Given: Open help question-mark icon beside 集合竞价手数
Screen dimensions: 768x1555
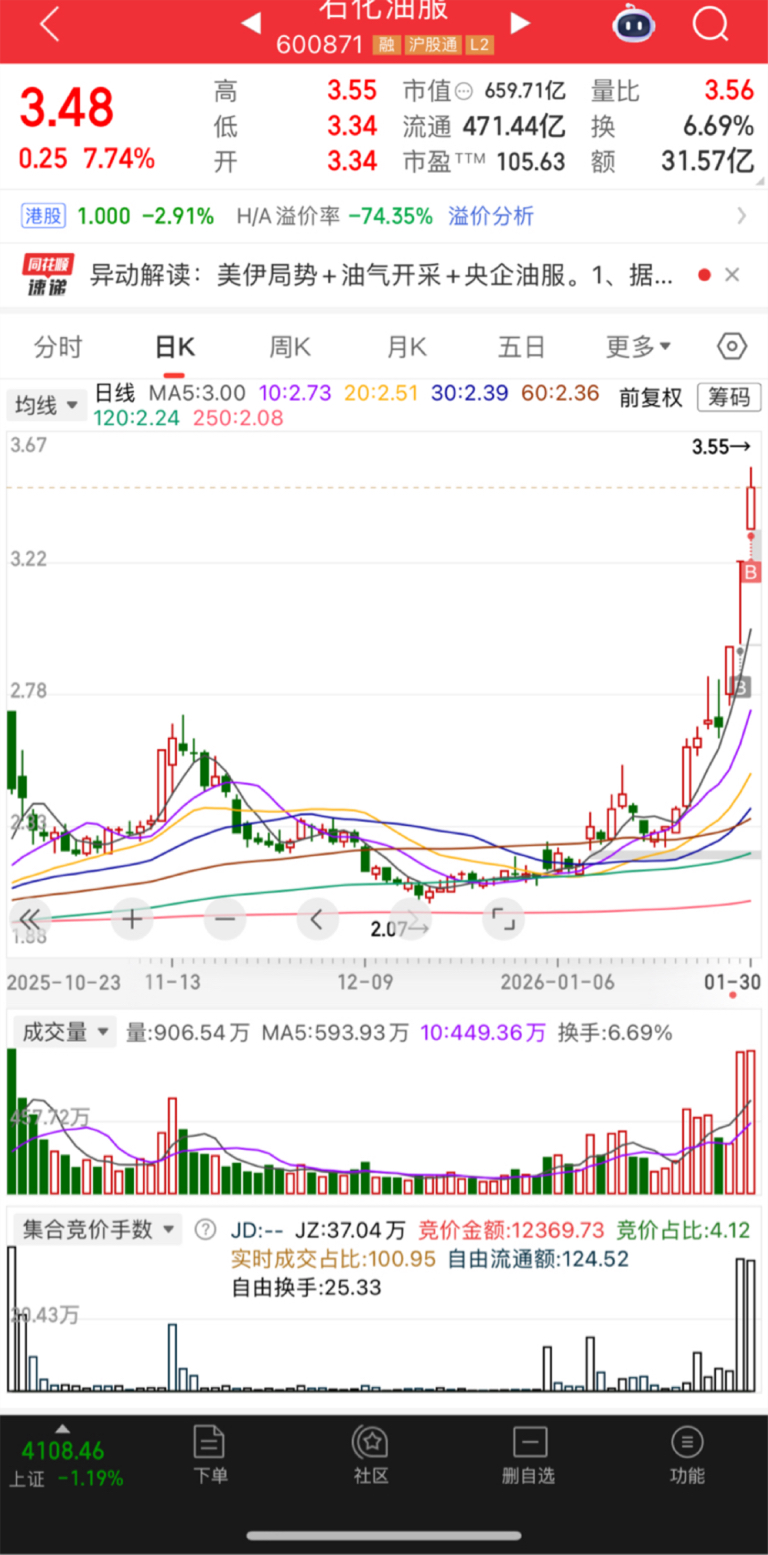Looking at the screenshot, I should click(205, 1229).
